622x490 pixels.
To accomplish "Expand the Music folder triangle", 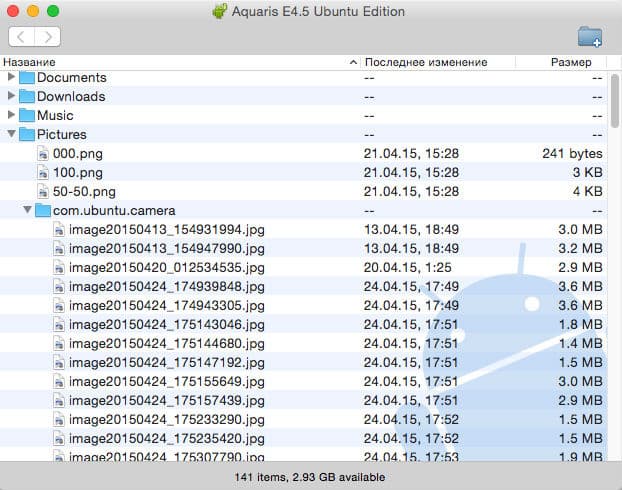I will 11,115.
